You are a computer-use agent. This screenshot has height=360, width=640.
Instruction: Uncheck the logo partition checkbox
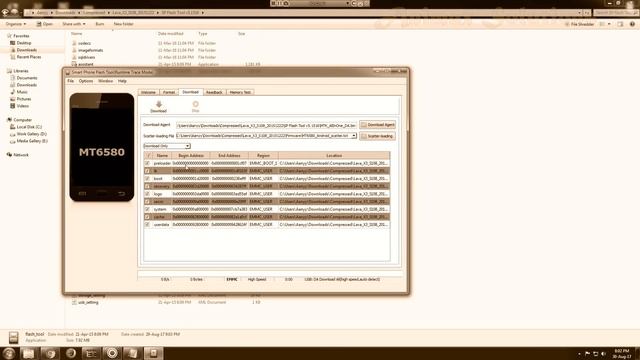147,194
